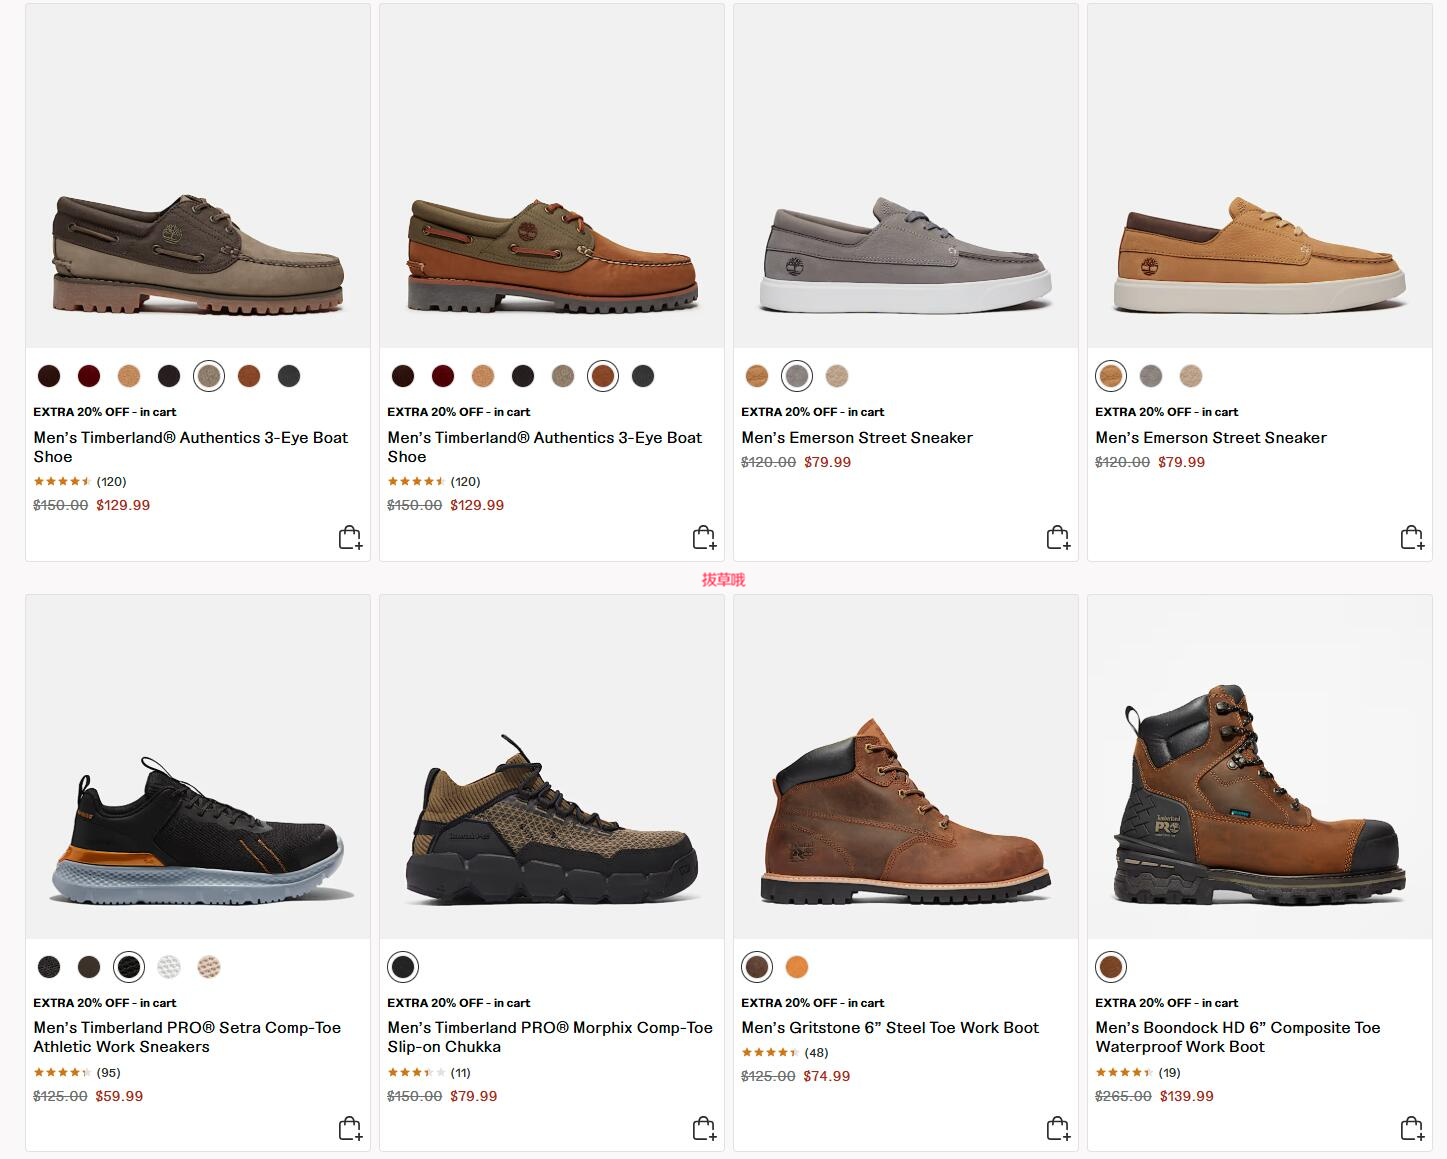Add Boondock HD Work Boot to bag
This screenshot has width=1447, height=1159.
[x=1412, y=1129]
